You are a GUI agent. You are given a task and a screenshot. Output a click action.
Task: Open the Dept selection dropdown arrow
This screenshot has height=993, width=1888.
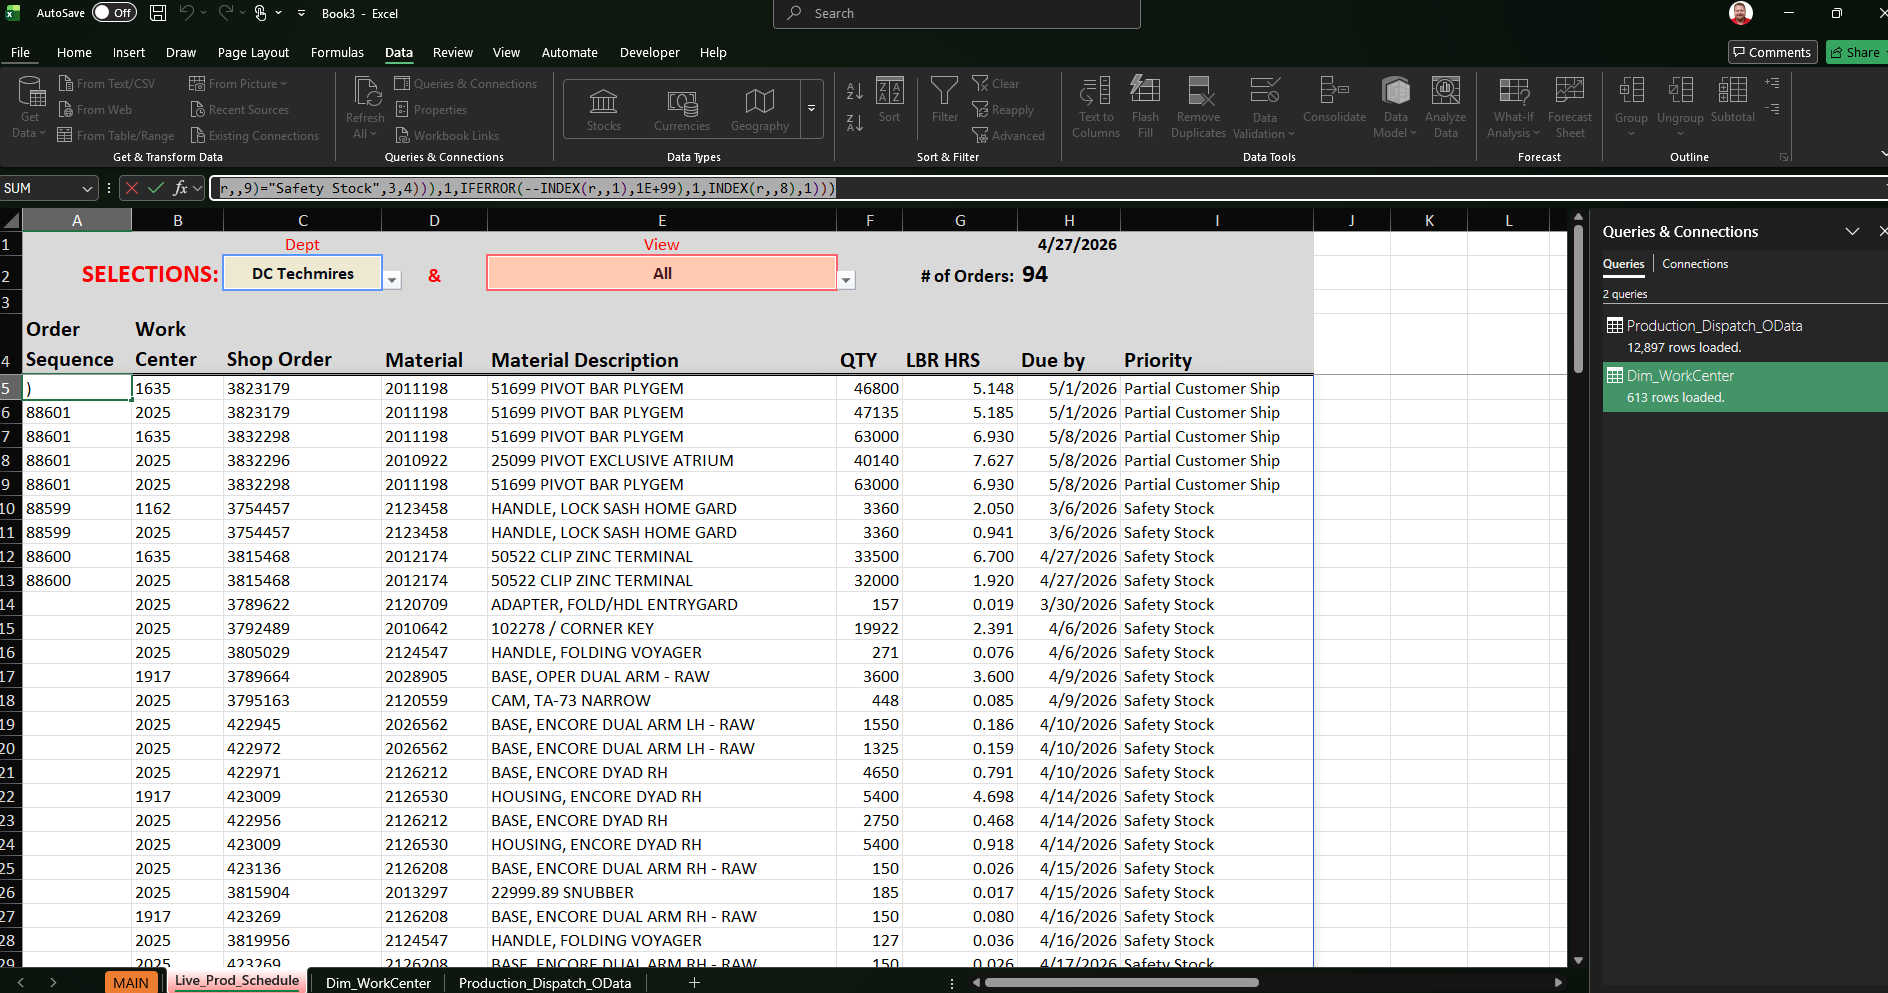393,280
